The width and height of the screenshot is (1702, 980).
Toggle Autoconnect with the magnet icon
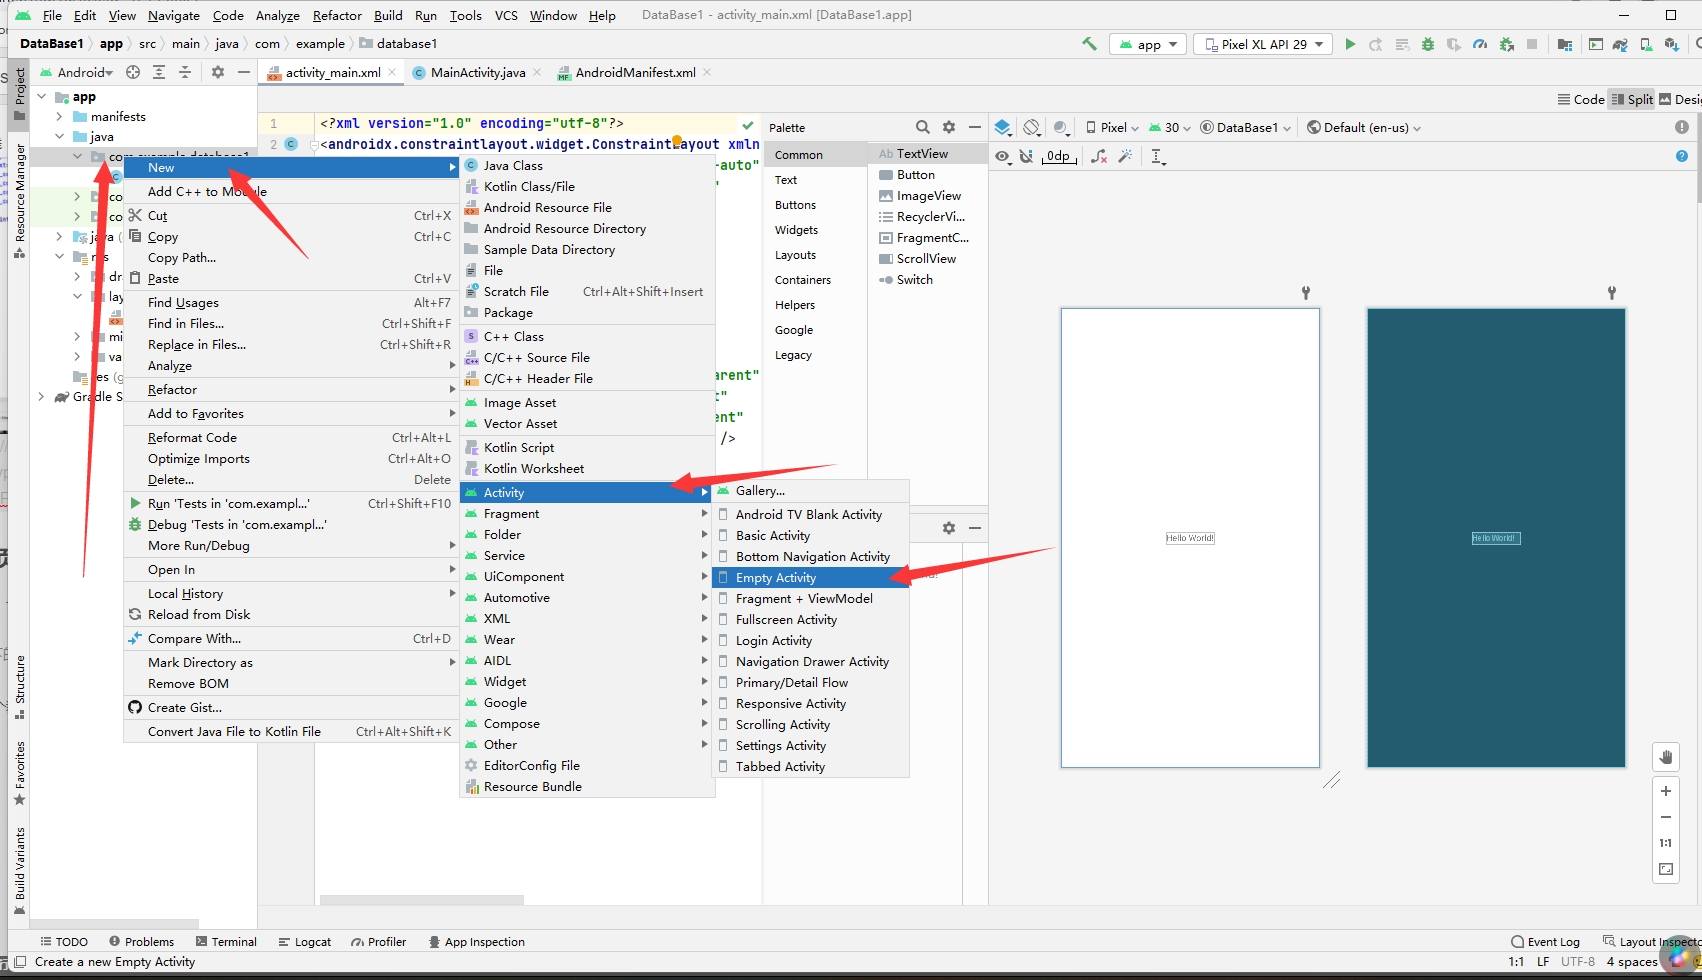(x=1026, y=156)
